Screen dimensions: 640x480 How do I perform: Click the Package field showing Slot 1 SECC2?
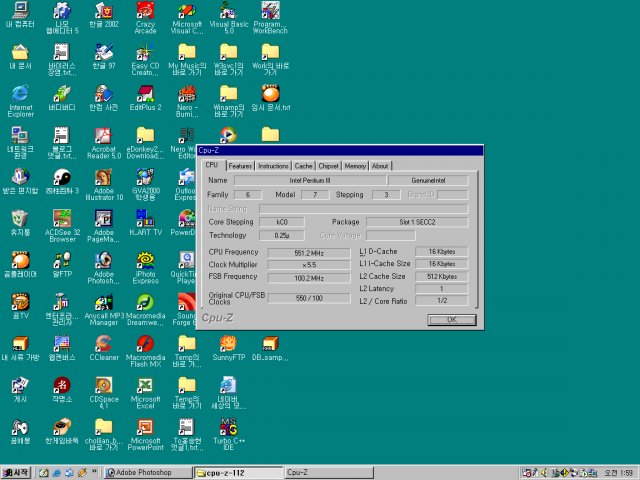417,222
